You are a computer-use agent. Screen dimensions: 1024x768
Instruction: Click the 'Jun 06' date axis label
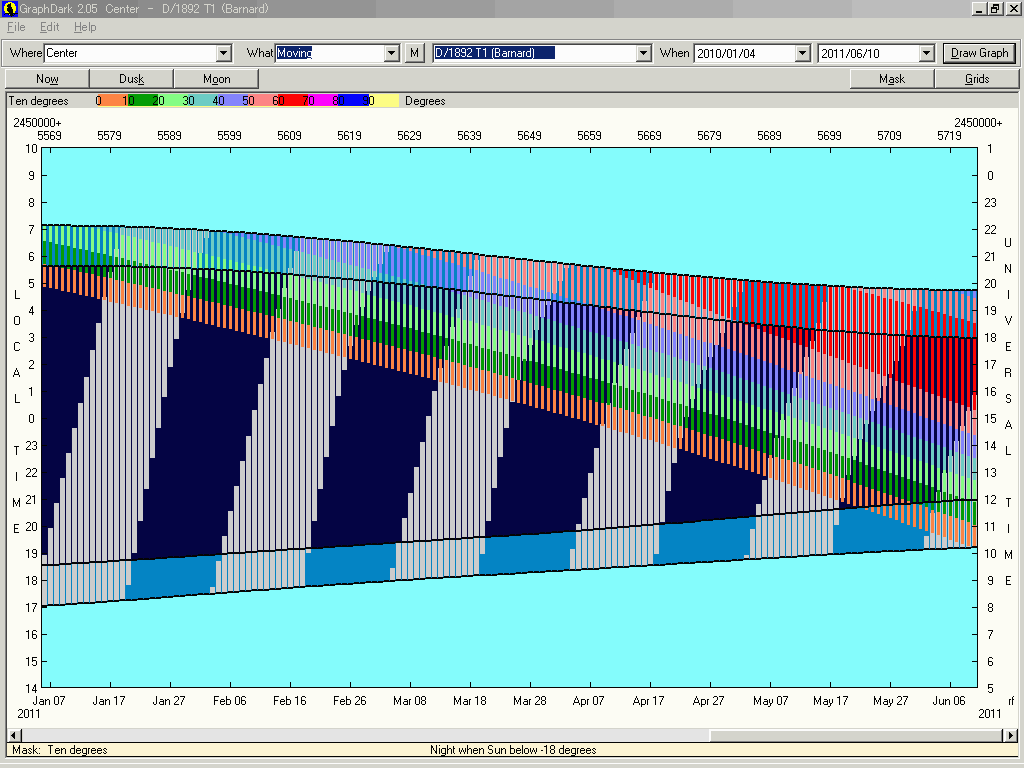click(949, 701)
